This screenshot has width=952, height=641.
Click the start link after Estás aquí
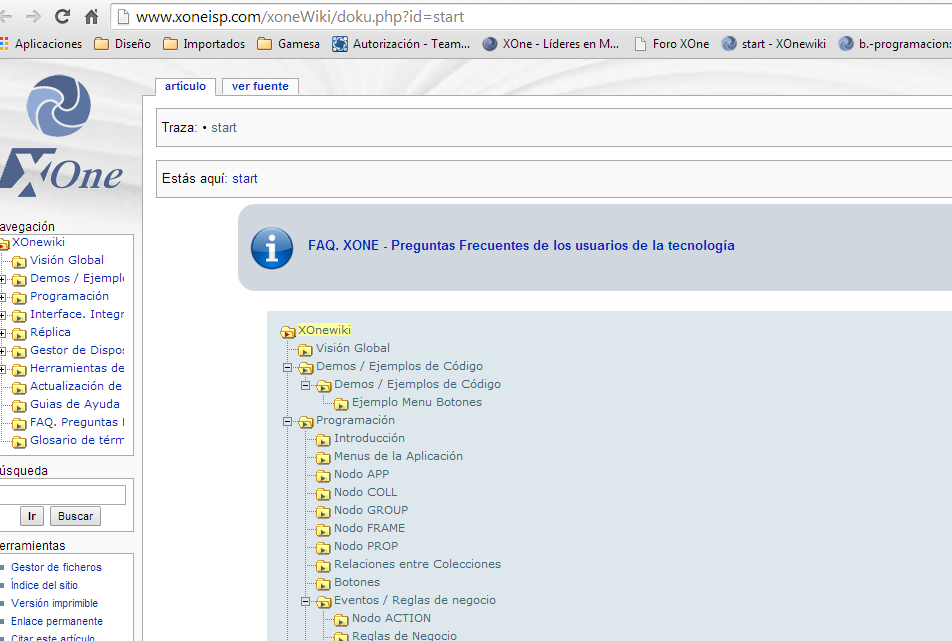[x=245, y=178]
